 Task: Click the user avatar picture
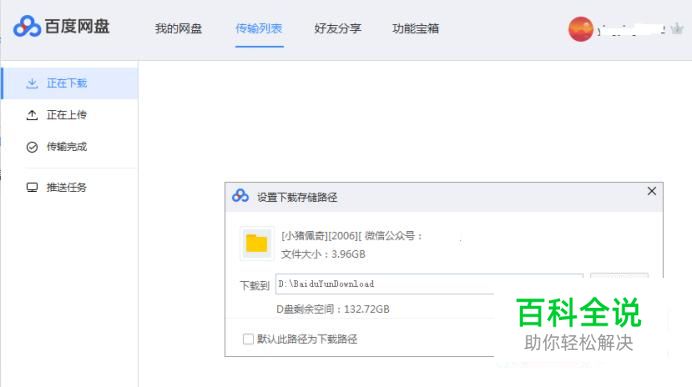click(x=580, y=29)
